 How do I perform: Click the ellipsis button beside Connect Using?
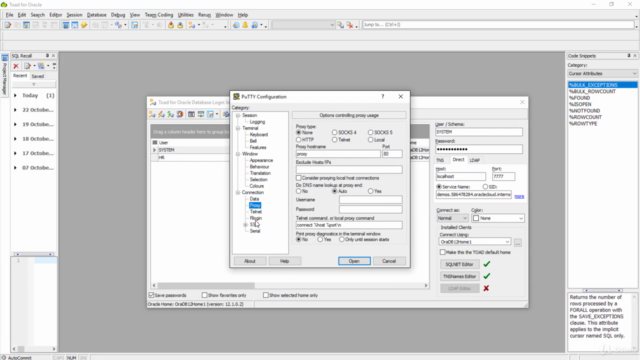pos(518,242)
